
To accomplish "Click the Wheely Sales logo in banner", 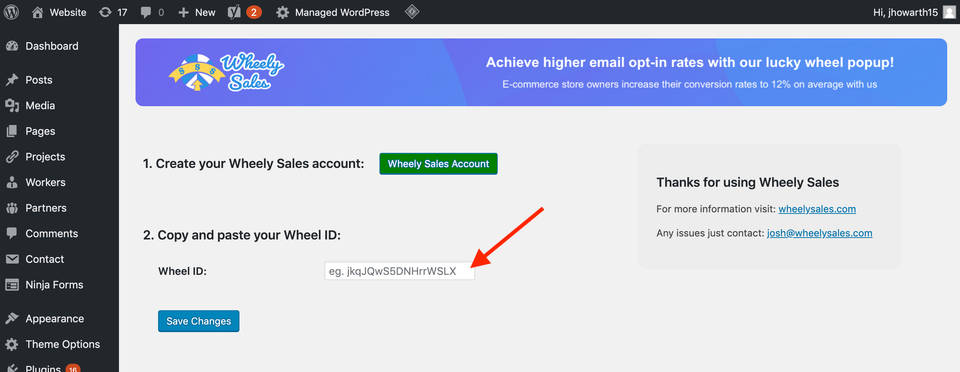I will 227,72.
